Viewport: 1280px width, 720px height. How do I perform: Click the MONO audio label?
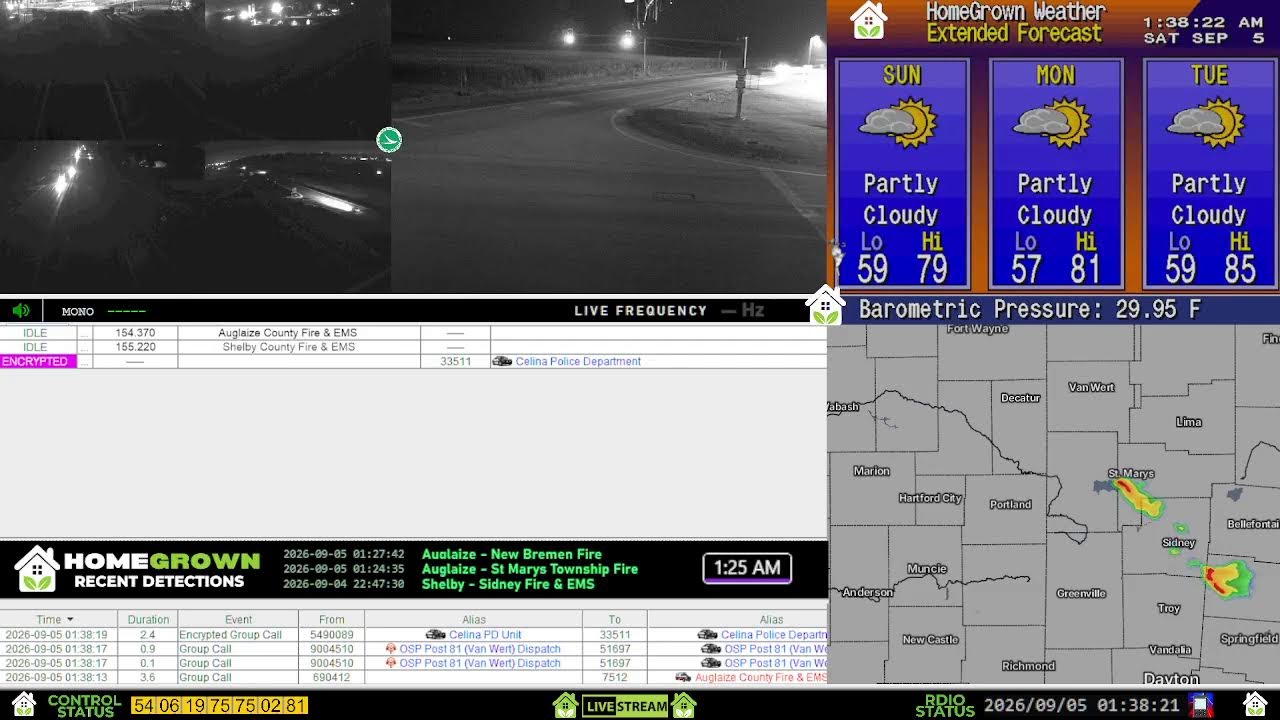(78, 311)
